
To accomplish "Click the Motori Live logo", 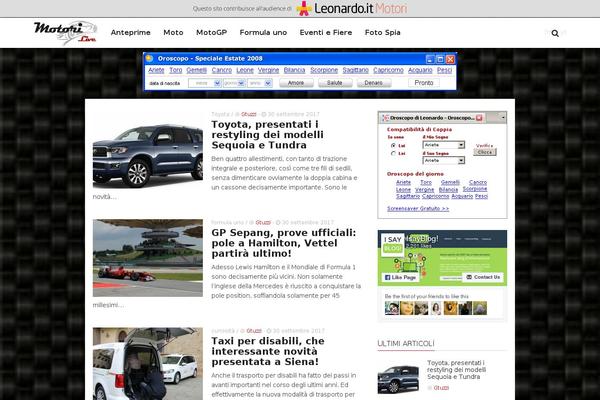I will 65,33.
